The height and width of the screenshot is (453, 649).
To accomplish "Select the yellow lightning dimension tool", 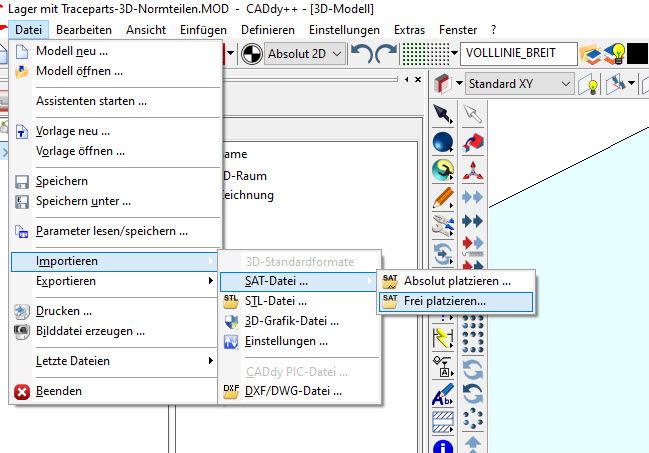I will (x=443, y=338).
